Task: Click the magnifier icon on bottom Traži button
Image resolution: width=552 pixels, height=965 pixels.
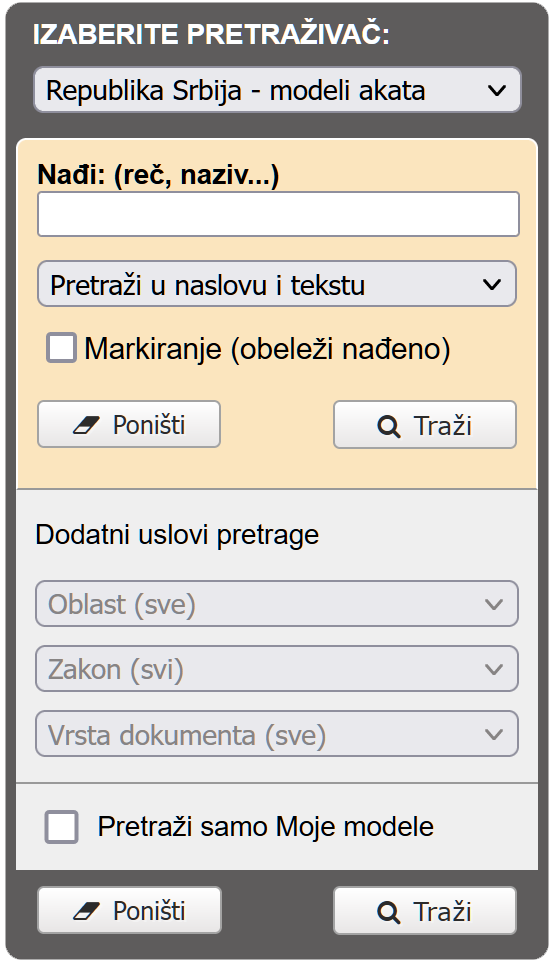Action: click(388, 912)
